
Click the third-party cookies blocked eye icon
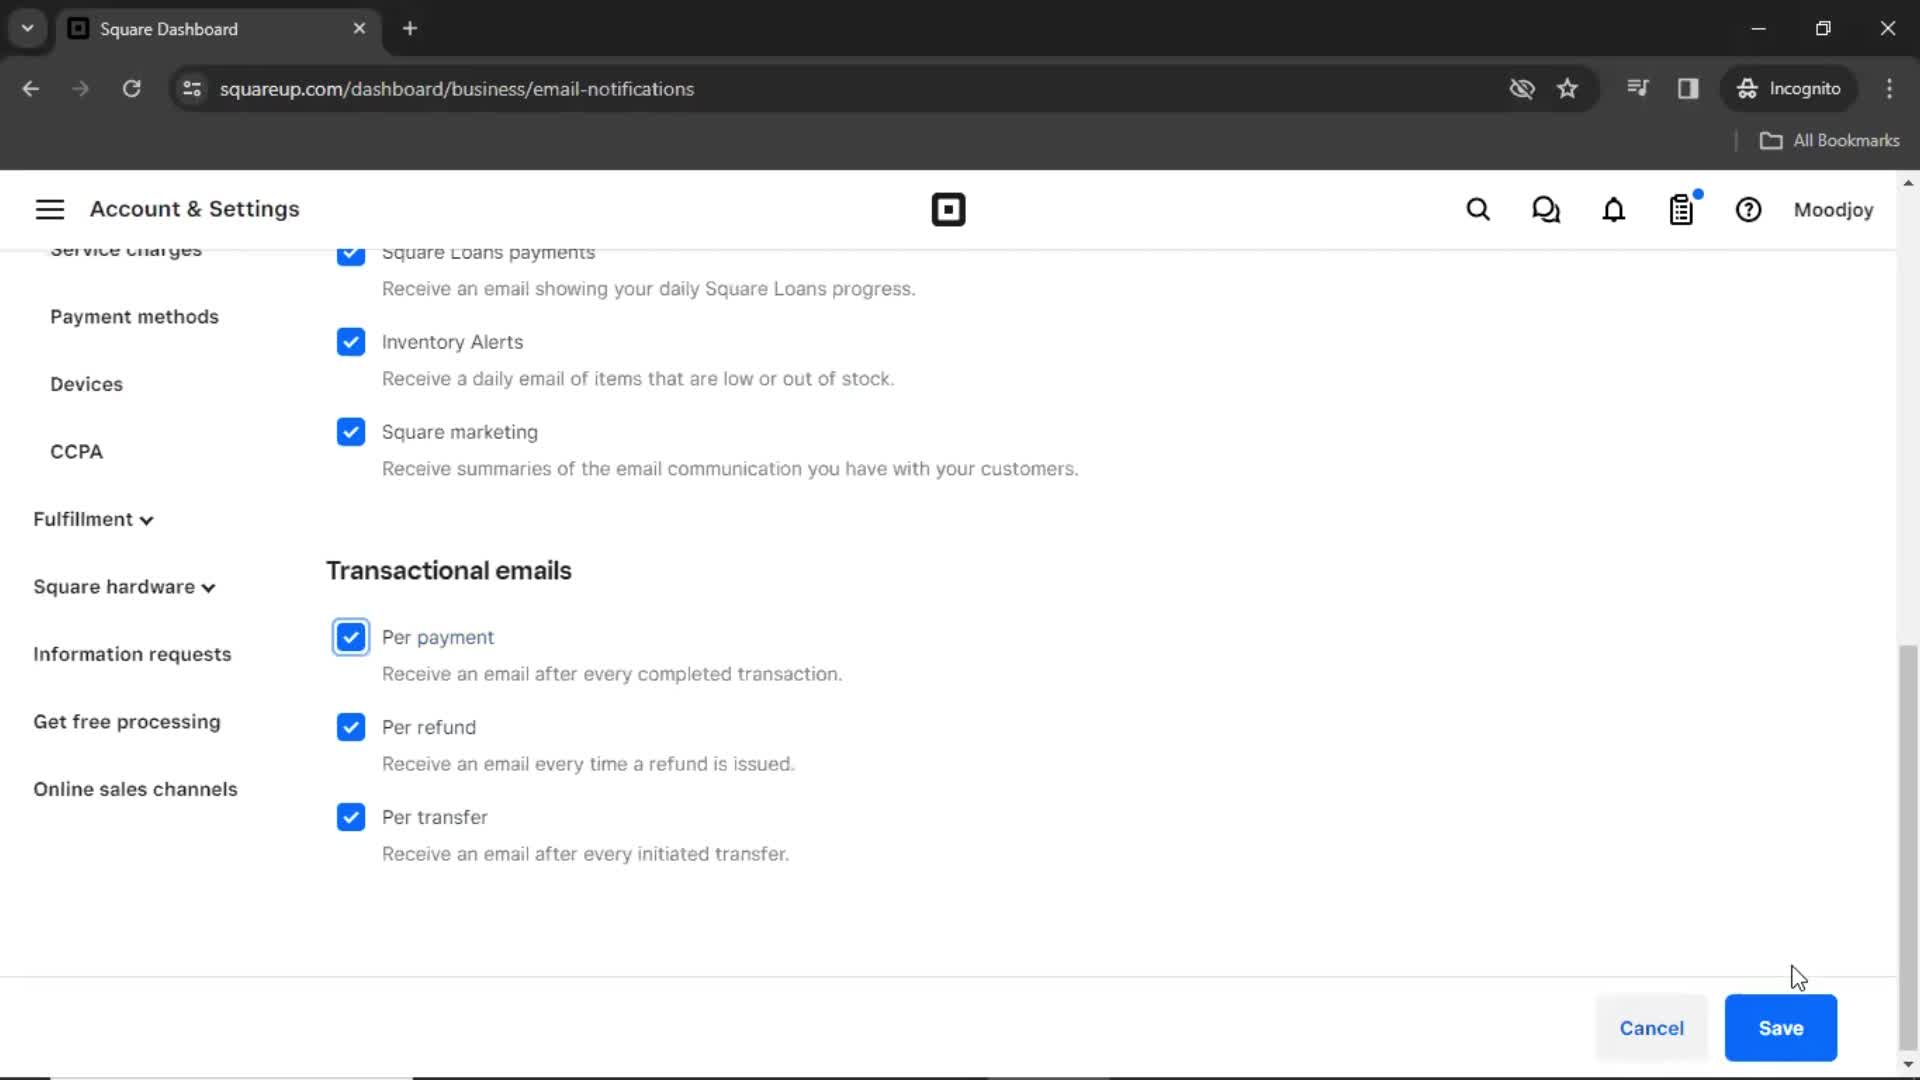(1521, 89)
